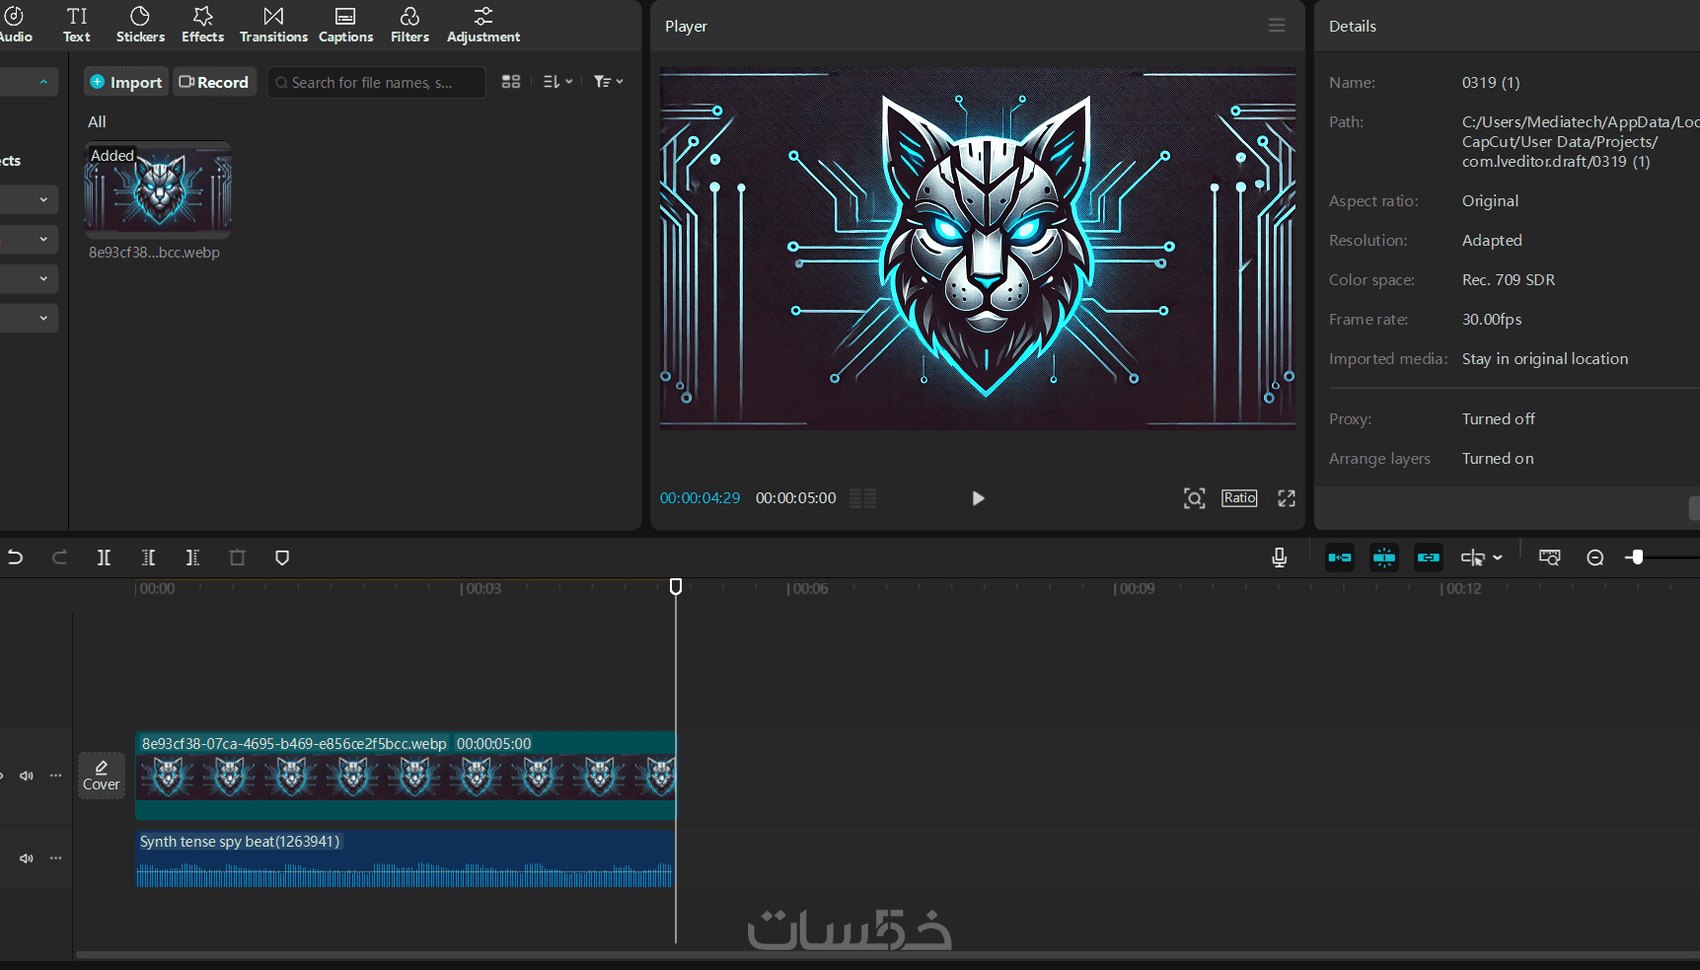Image resolution: width=1700 pixels, height=970 pixels.
Task: Play the preview in the Player
Action: tap(978, 498)
